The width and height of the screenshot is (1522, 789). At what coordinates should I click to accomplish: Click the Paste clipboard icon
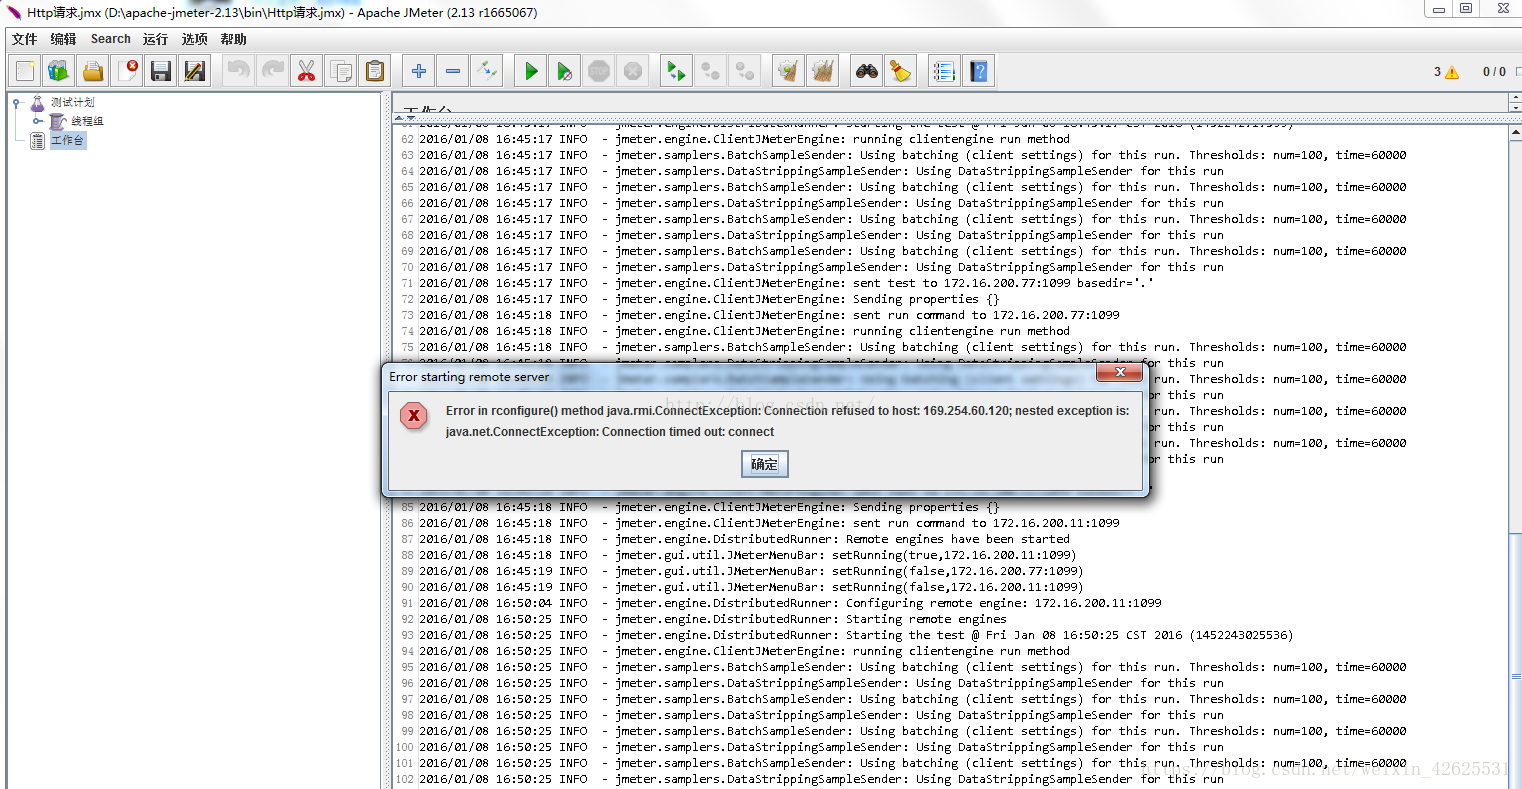(374, 71)
